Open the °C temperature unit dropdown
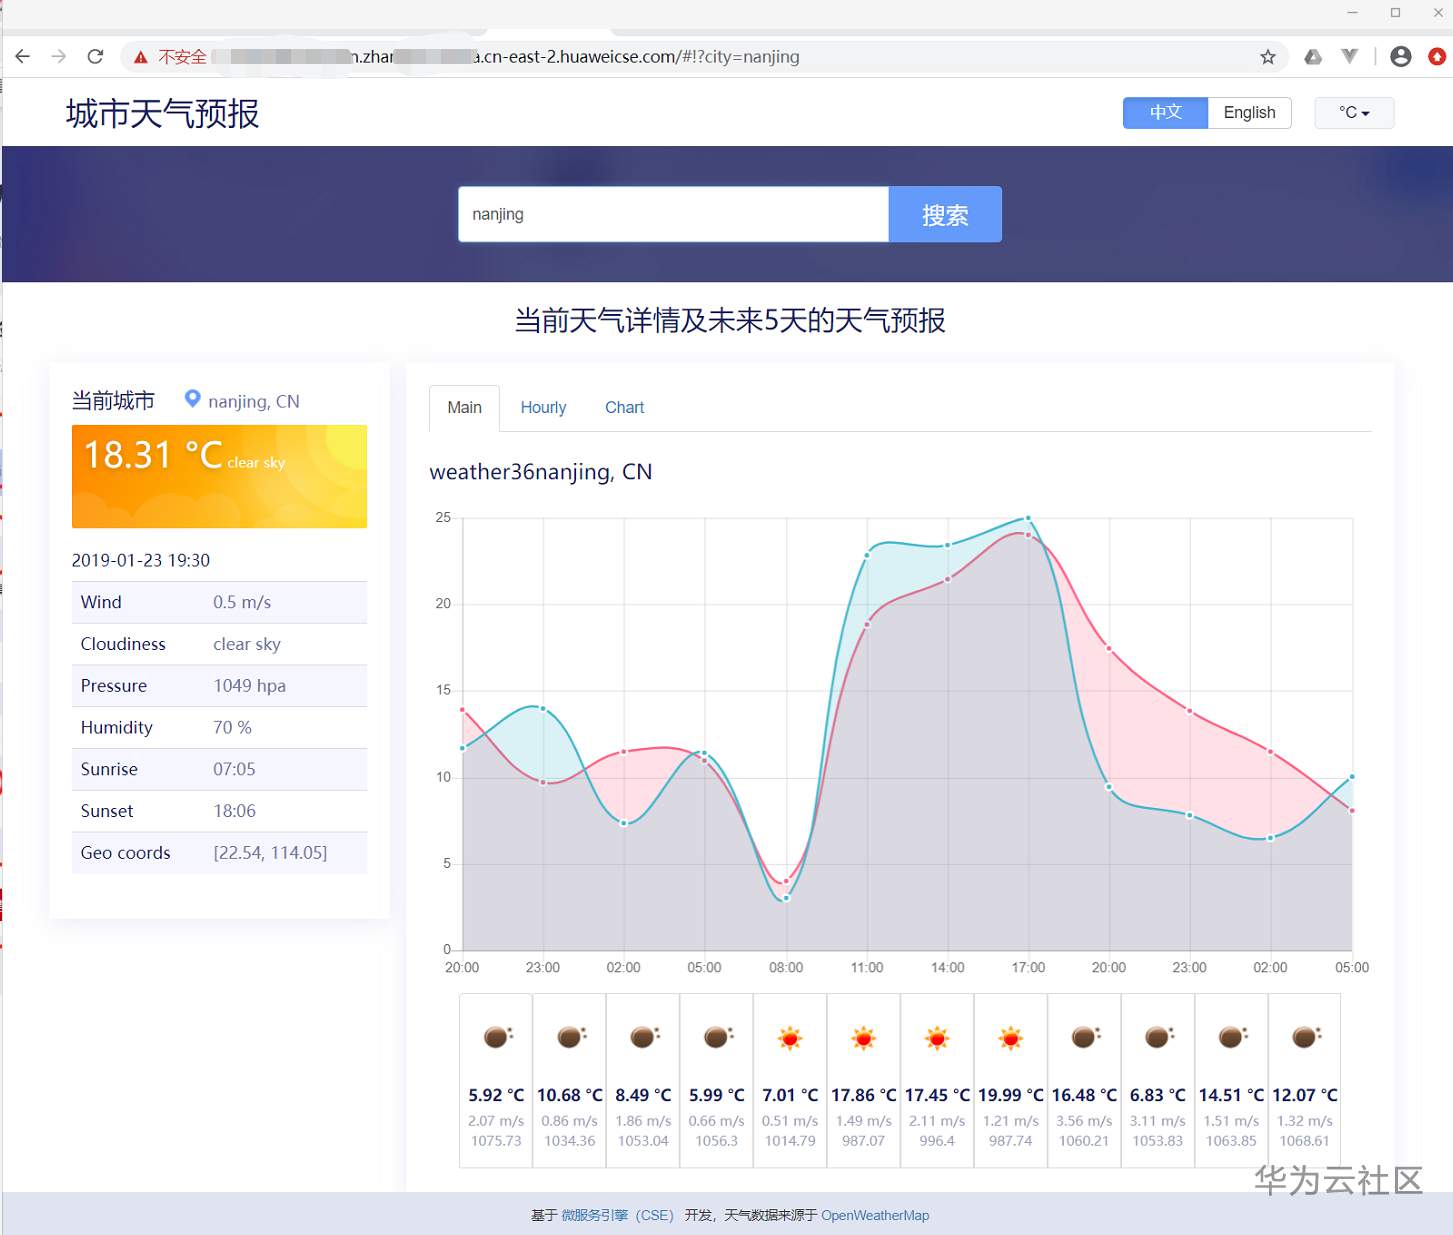The image size is (1453, 1235). pos(1354,112)
